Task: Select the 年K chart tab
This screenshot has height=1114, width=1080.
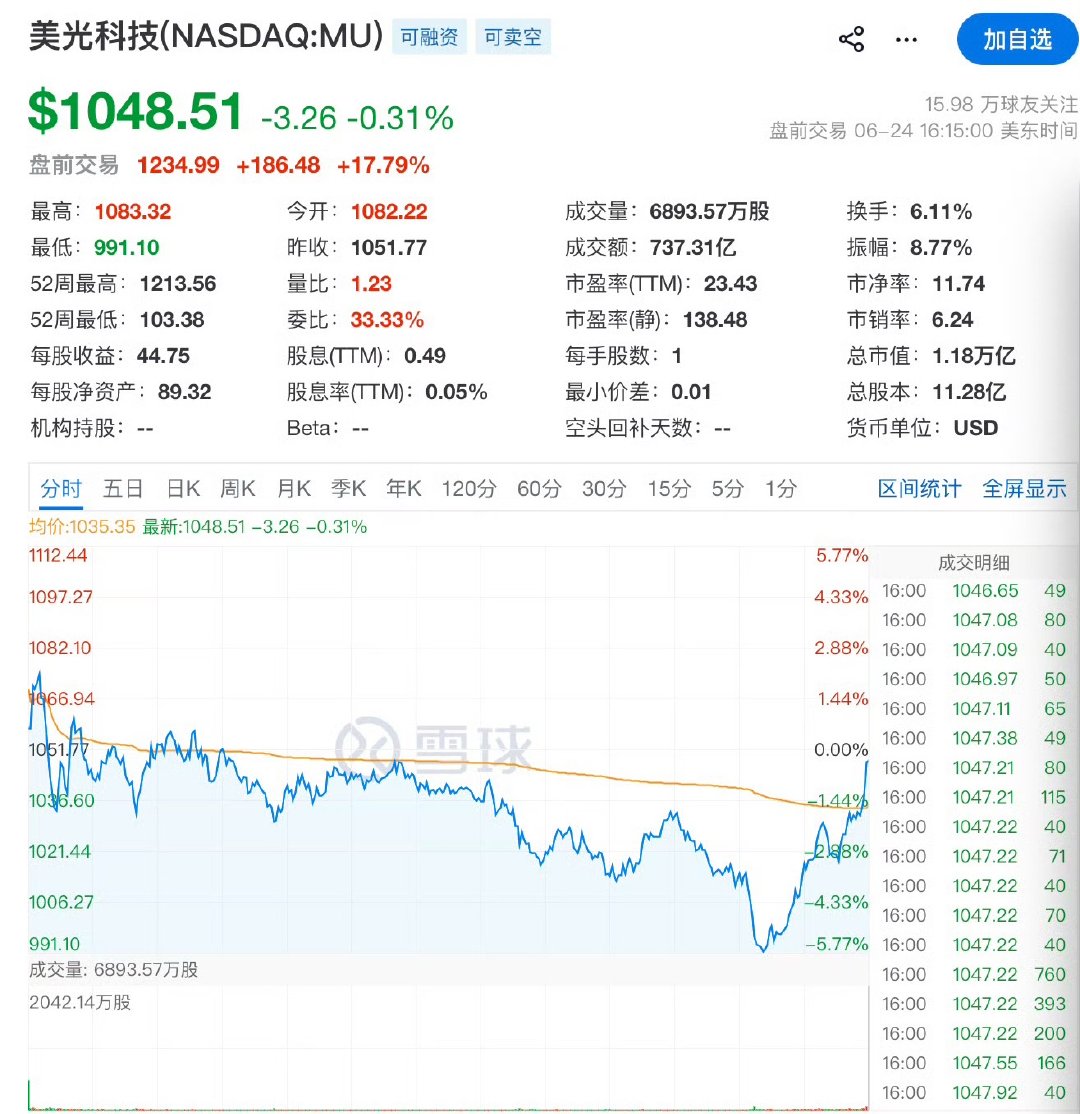Action: point(404,489)
